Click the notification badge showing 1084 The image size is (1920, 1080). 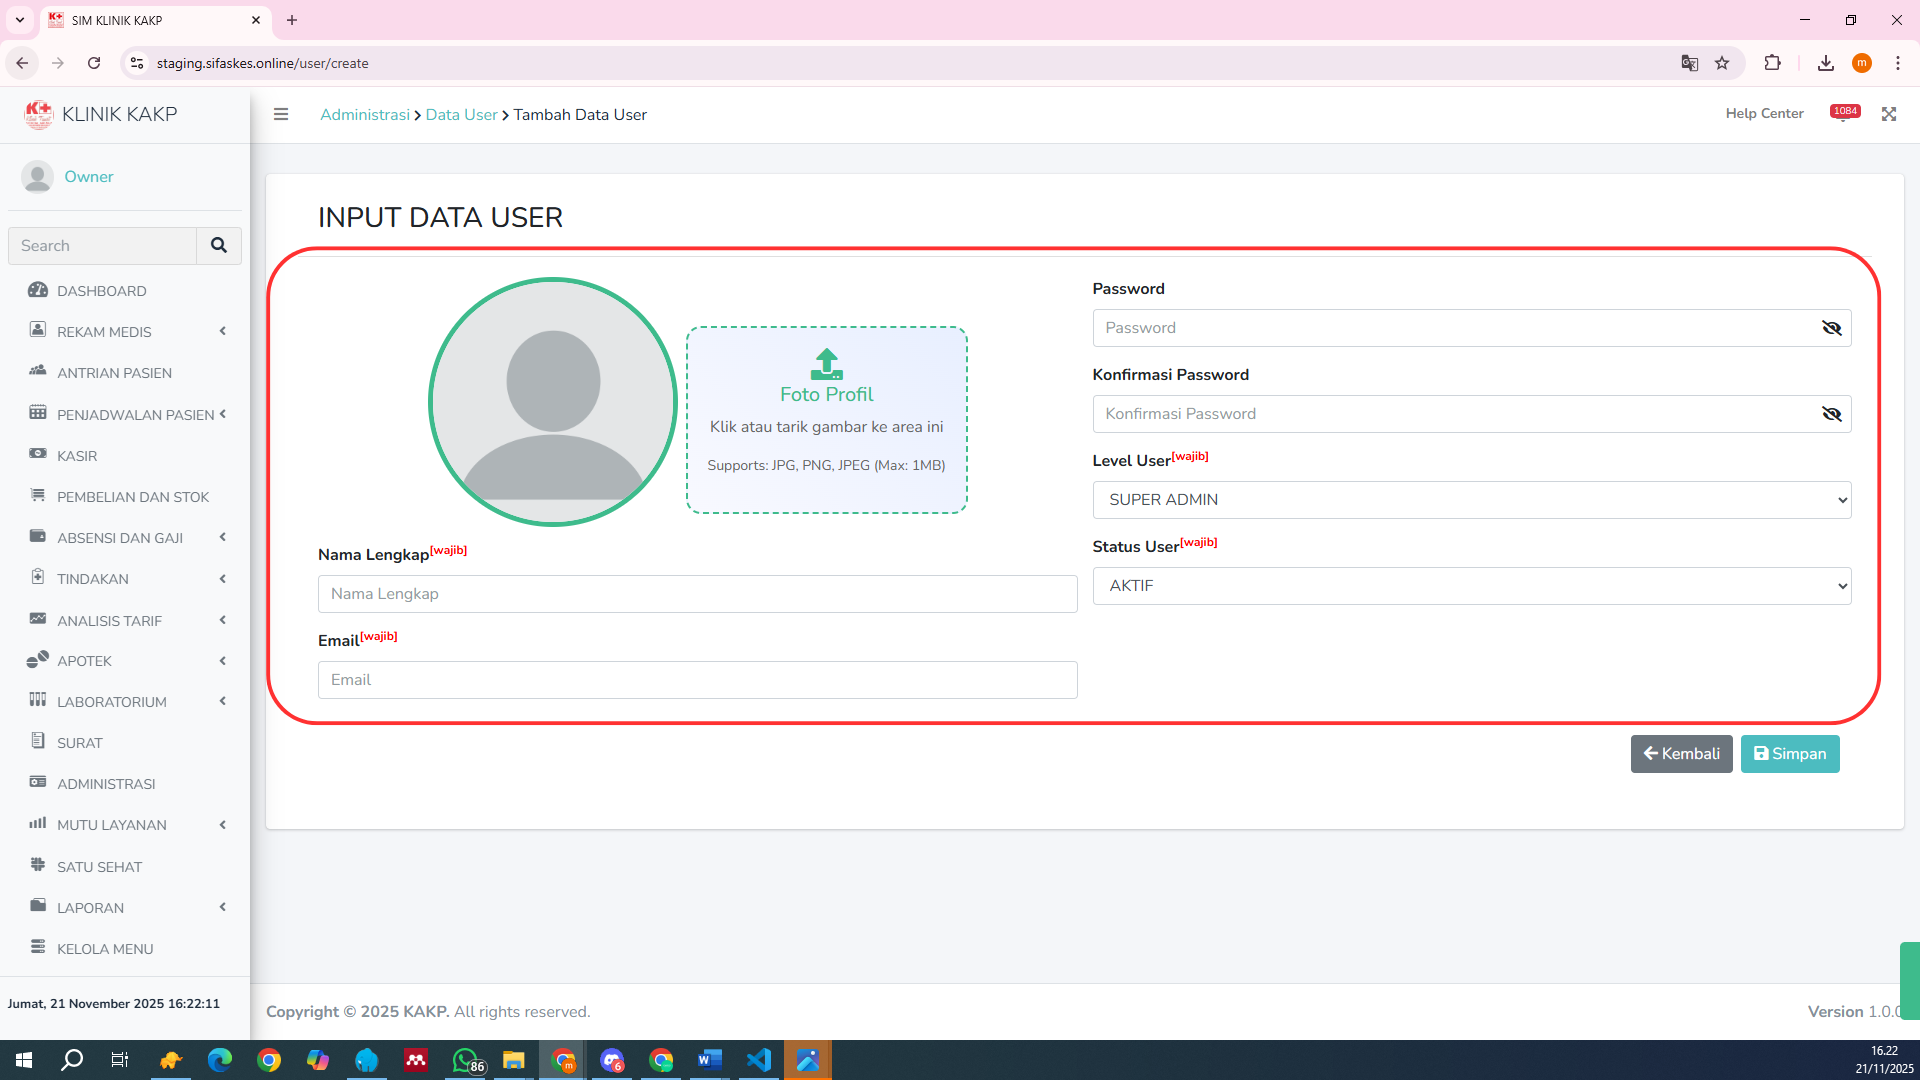tap(1844, 112)
